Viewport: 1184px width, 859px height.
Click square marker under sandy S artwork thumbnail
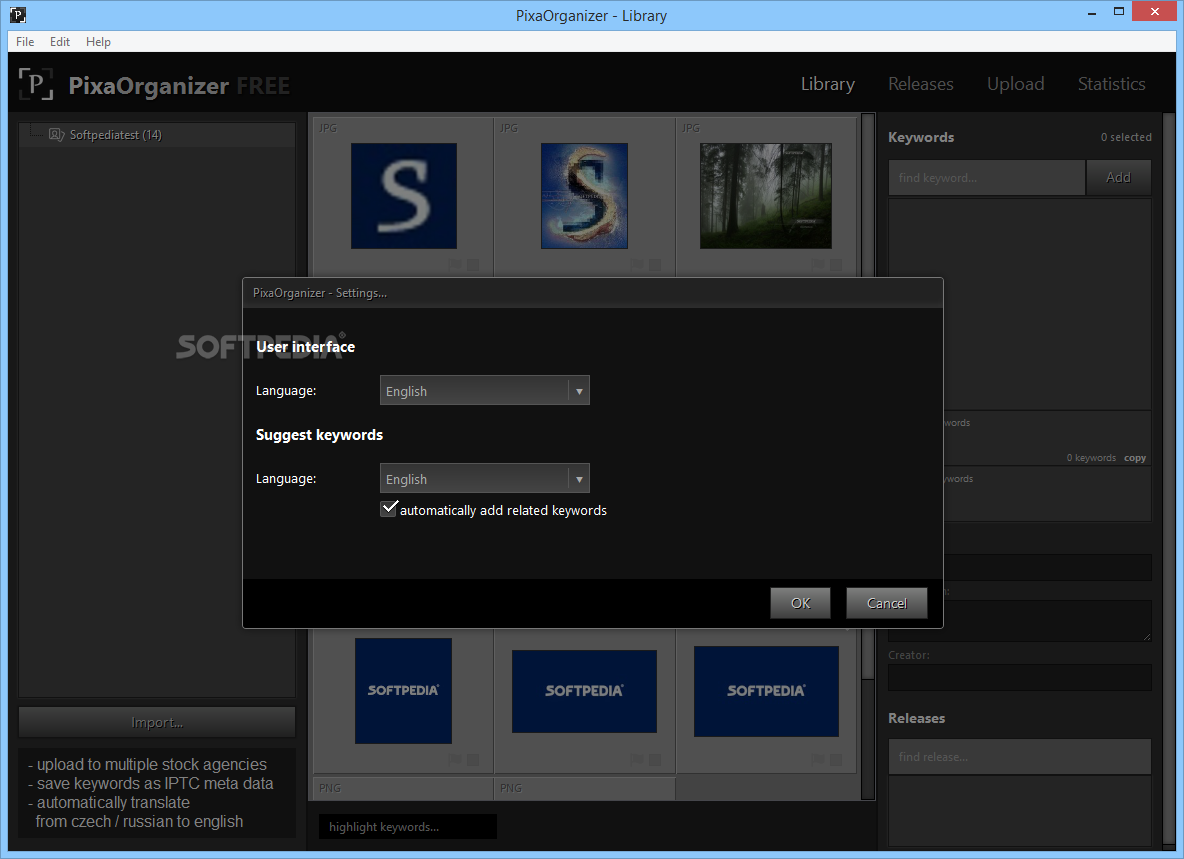(655, 264)
